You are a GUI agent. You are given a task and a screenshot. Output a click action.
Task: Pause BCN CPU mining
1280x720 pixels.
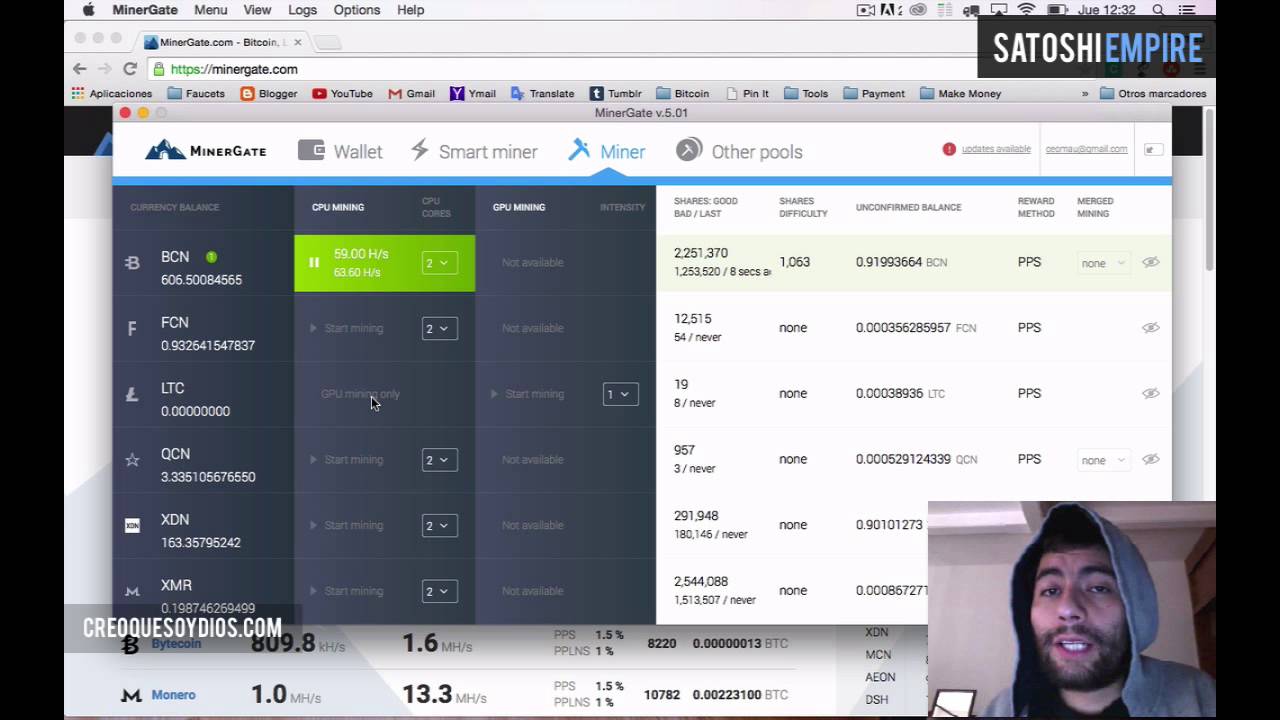point(314,263)
